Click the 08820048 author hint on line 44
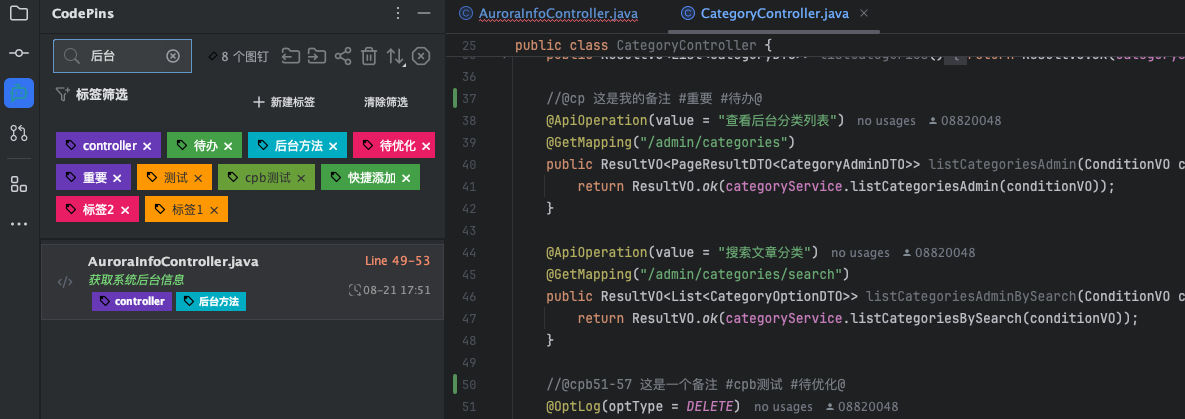Image resolution: width=1185 pixels, height=419 pixels. (x=939, y=253)
